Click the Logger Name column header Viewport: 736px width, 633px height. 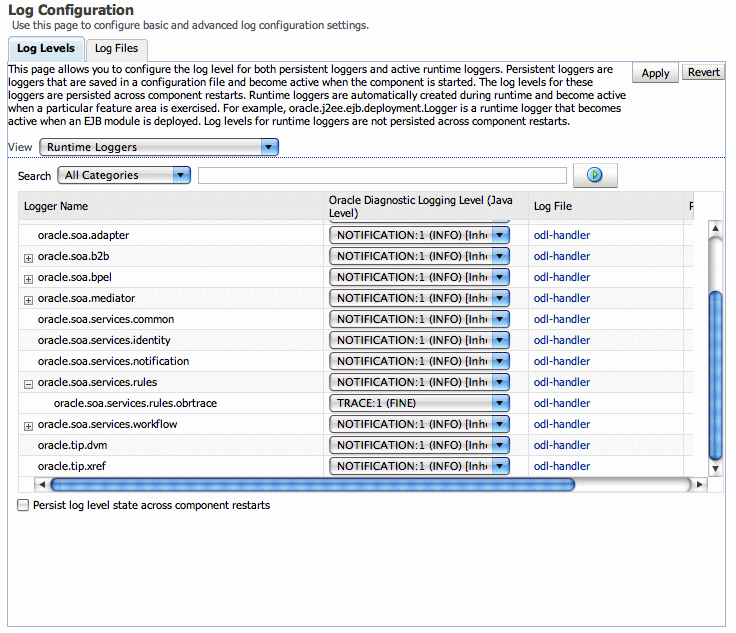tap(171, 206)
